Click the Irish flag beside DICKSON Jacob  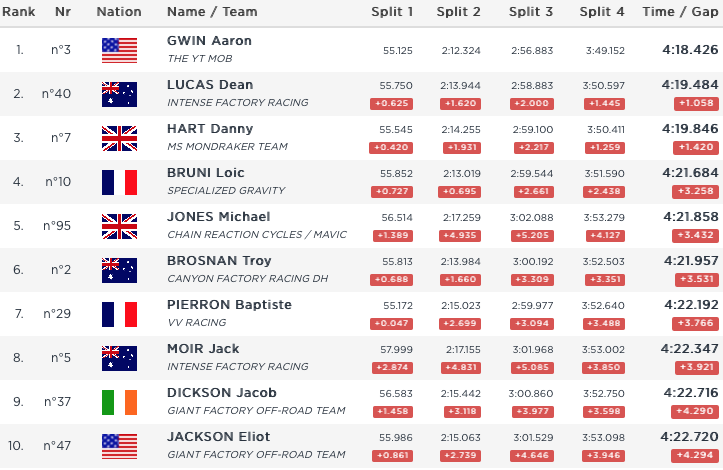119,402
